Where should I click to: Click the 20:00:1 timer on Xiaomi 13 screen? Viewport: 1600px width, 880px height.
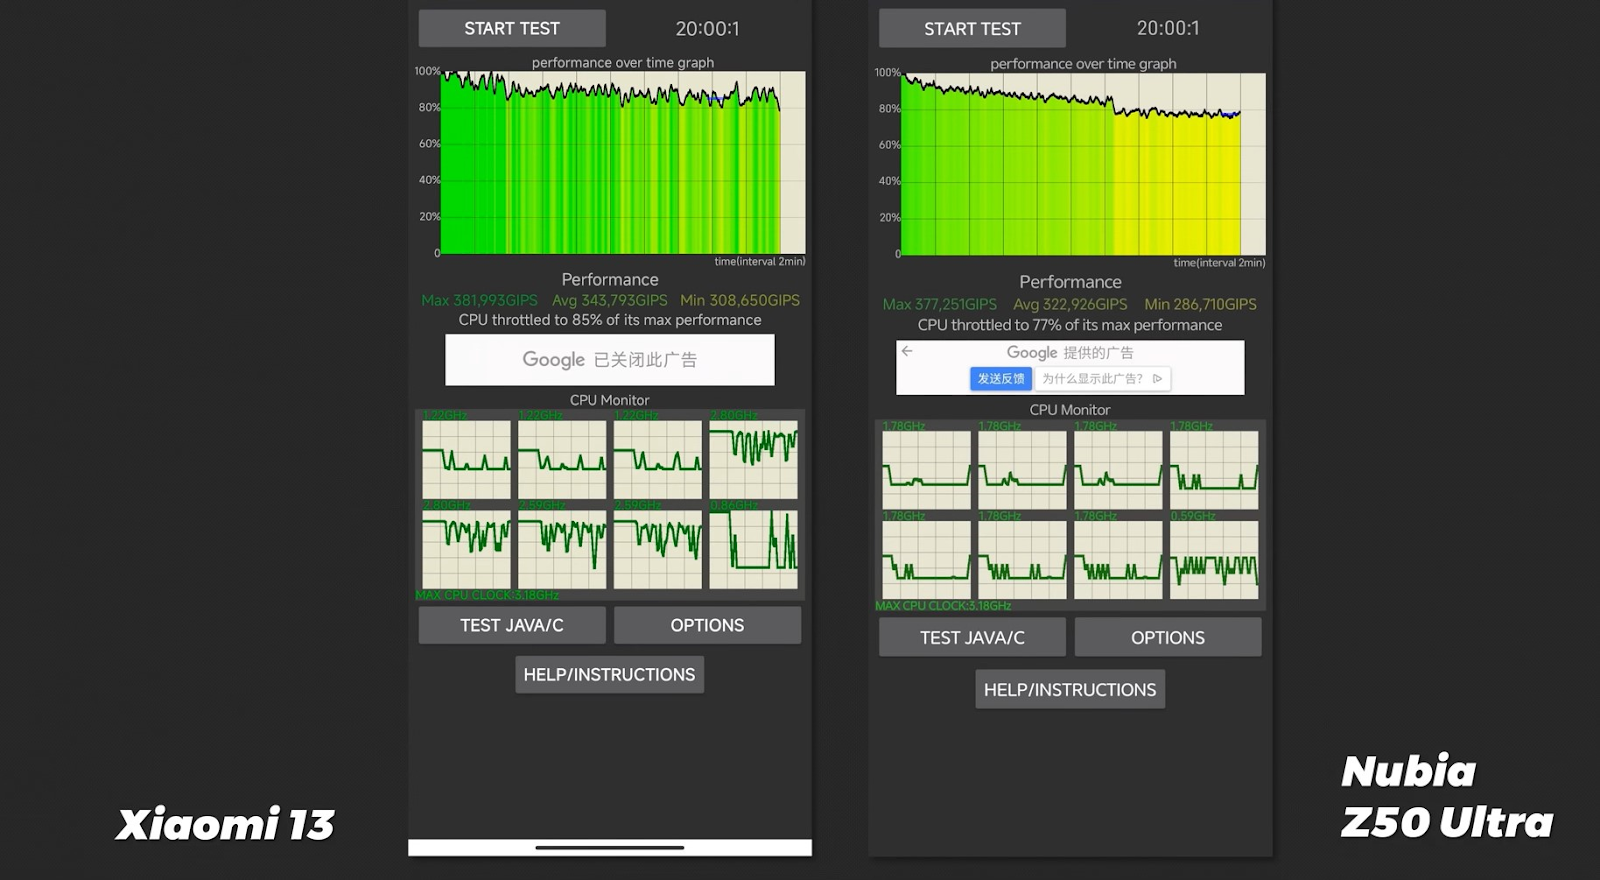tap(707, 29)
